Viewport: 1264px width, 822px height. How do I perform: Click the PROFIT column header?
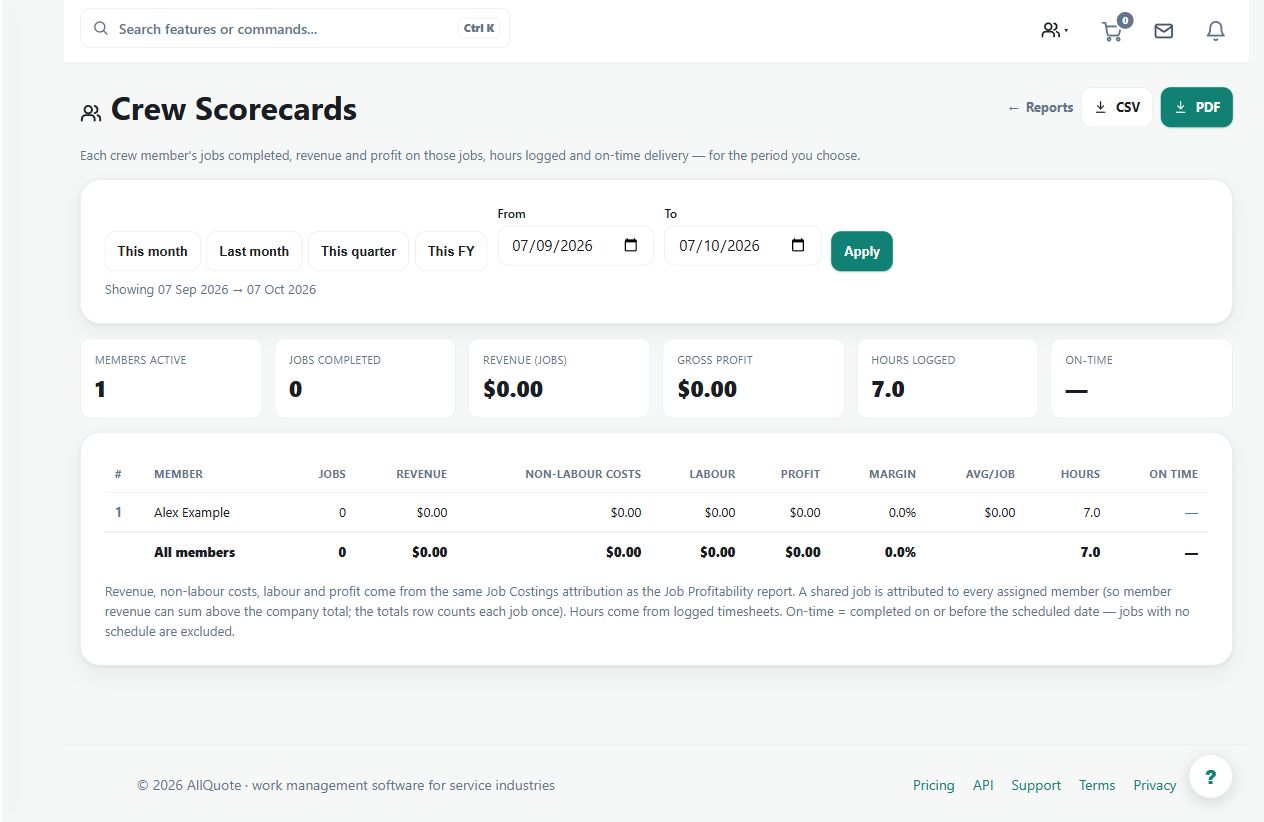pos(801,474)
